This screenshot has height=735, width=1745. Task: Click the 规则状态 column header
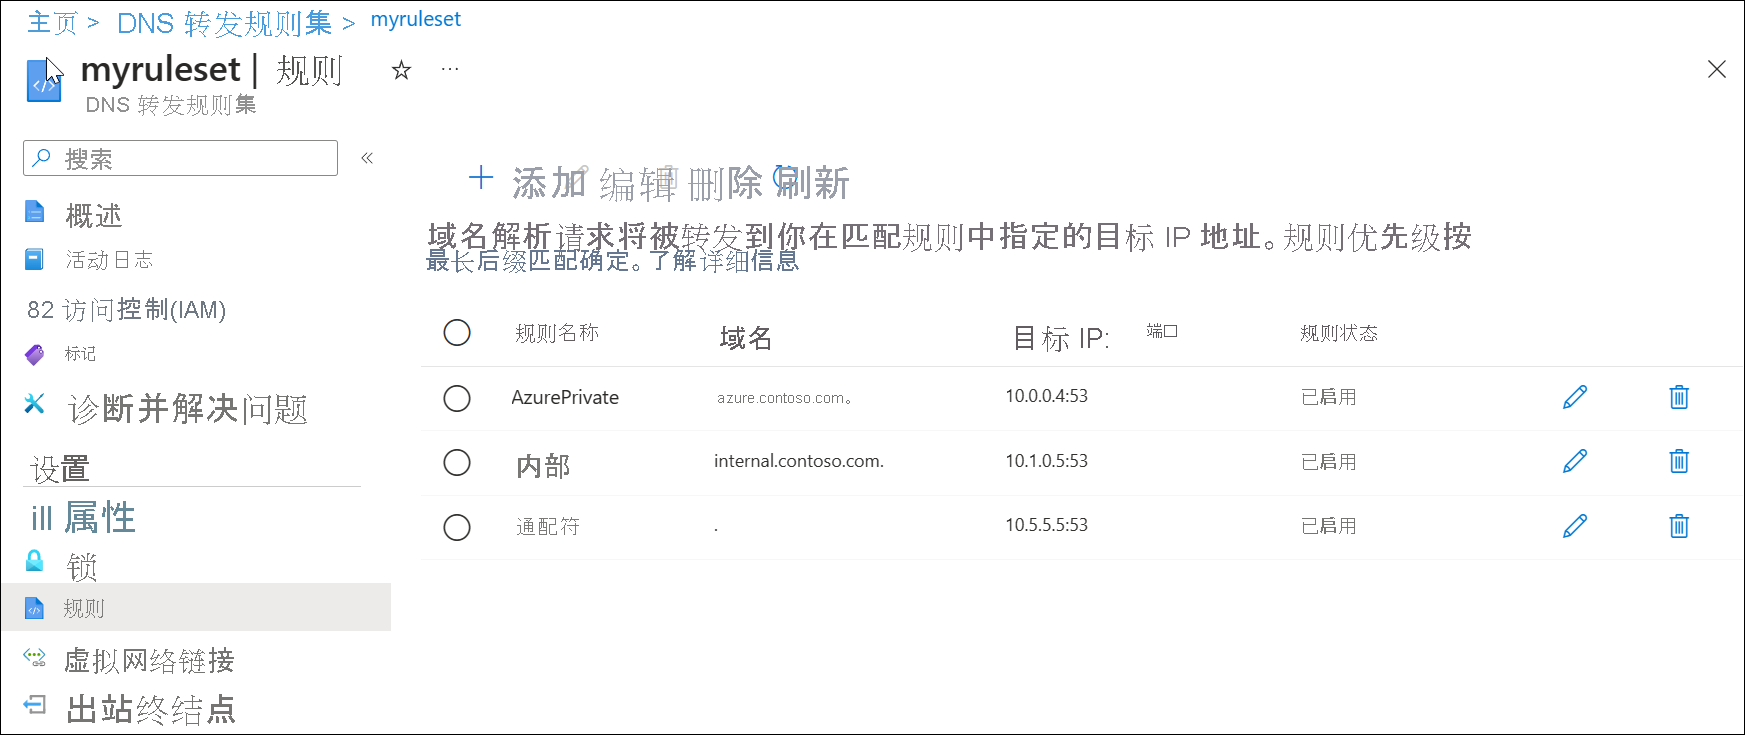click(x=1339, y=333)
